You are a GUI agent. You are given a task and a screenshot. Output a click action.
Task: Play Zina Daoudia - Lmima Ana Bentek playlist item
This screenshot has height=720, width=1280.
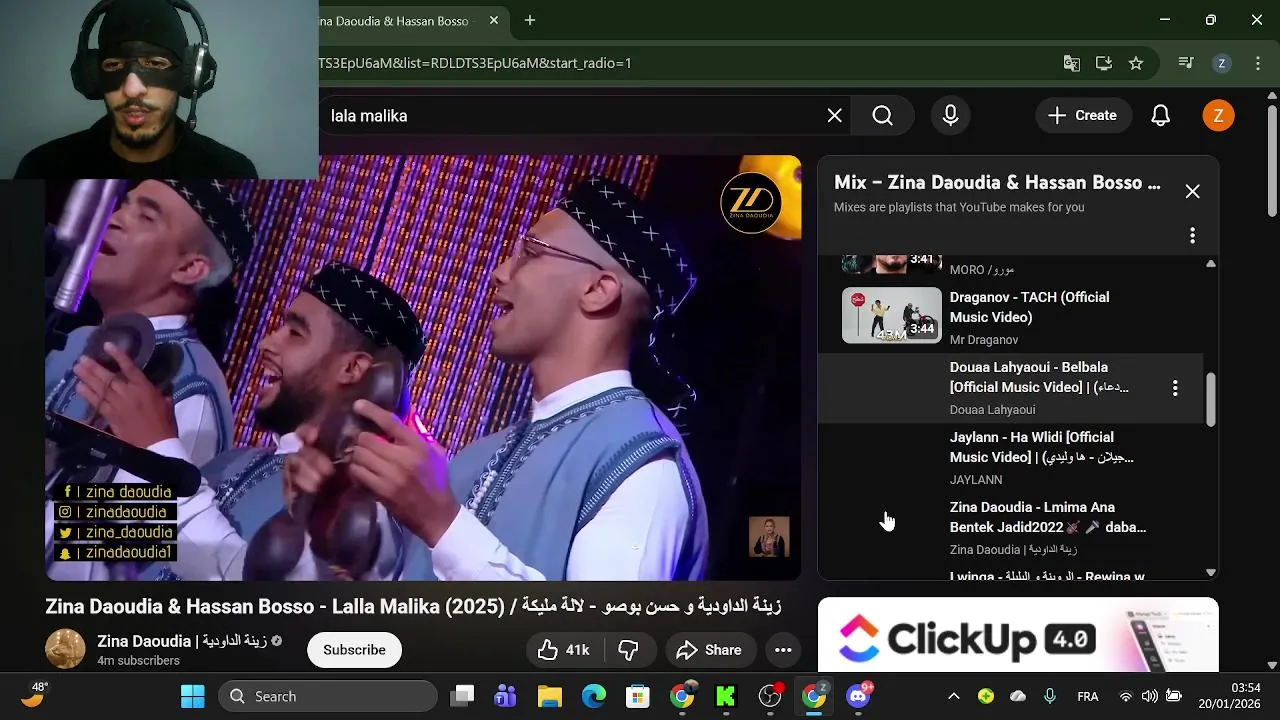click(x=1010, y=527)
